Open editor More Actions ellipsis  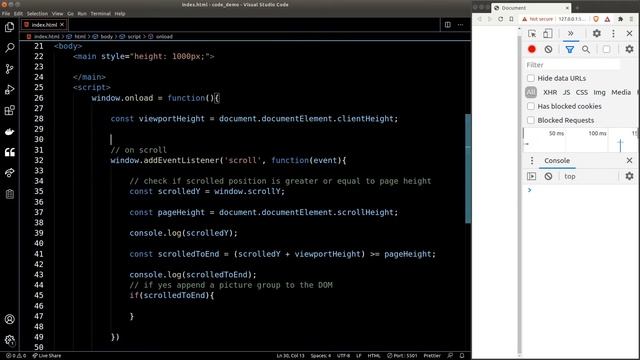(460, 24)
